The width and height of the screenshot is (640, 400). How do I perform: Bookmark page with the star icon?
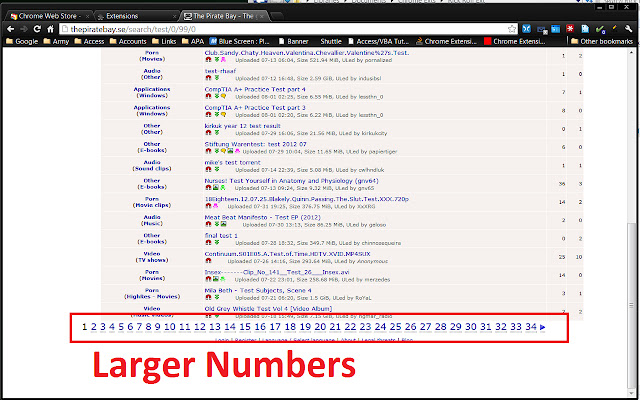click(512, 29)
